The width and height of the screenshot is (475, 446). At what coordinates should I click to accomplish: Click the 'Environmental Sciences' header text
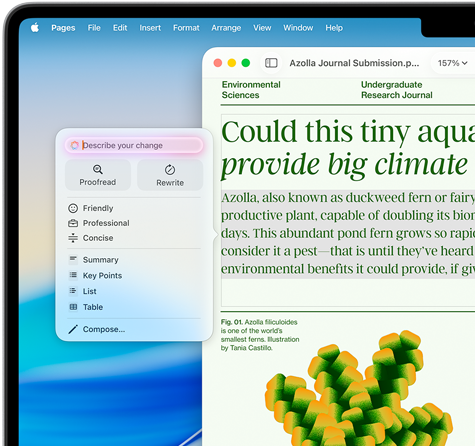(x=251, y=90)
